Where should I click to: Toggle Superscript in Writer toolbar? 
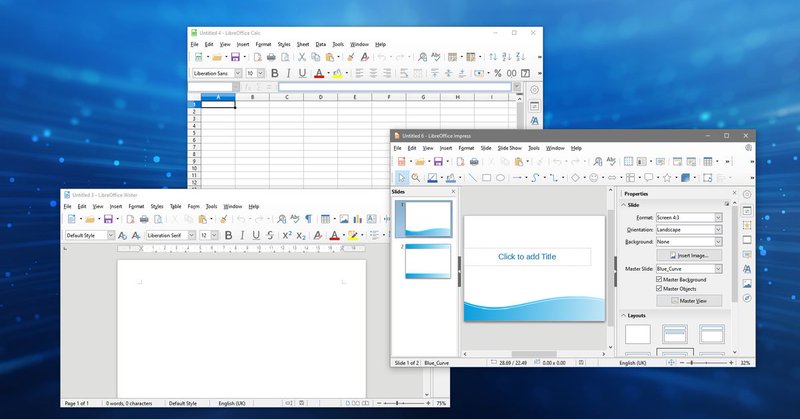coord(287,235)
